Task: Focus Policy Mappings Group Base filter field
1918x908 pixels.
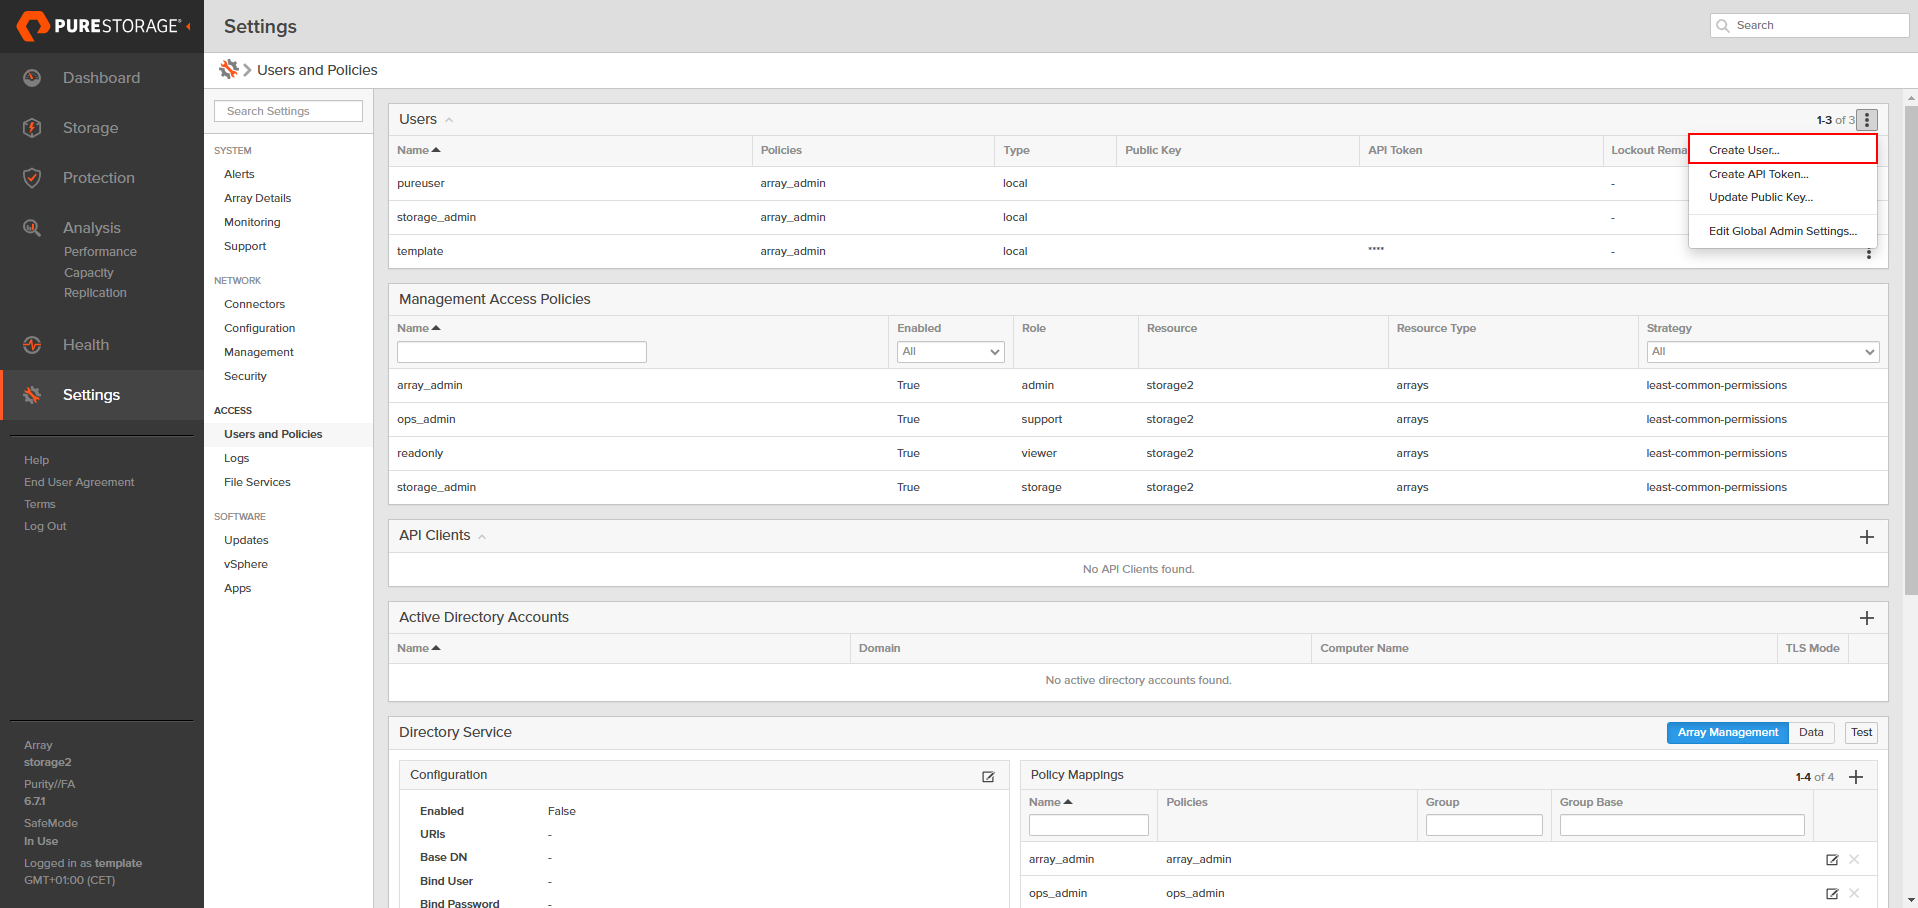Action: point(1682,825)
